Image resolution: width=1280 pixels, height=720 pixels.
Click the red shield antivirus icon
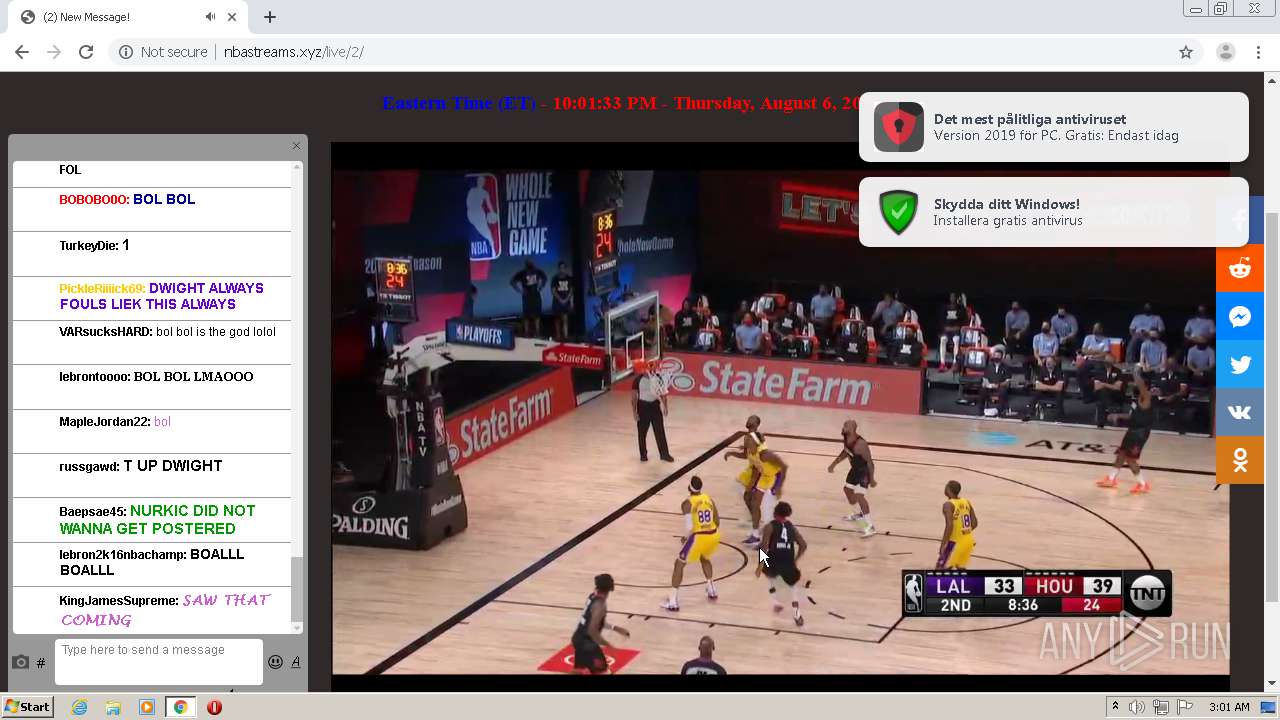[898, 127]
